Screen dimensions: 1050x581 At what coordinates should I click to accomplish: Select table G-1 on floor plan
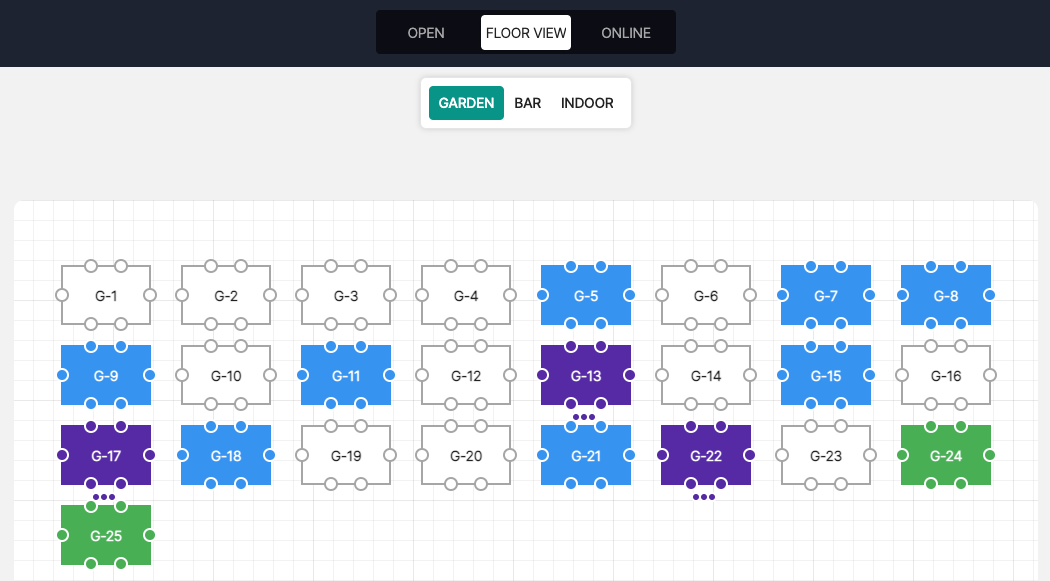pos(106,295)
